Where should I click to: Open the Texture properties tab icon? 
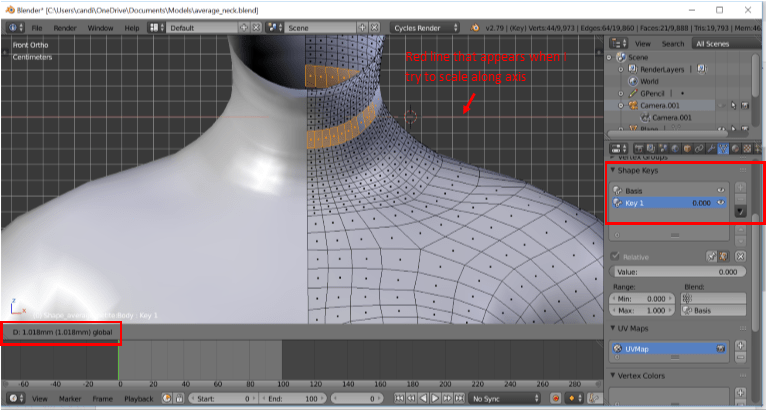(x=747, y=148)
